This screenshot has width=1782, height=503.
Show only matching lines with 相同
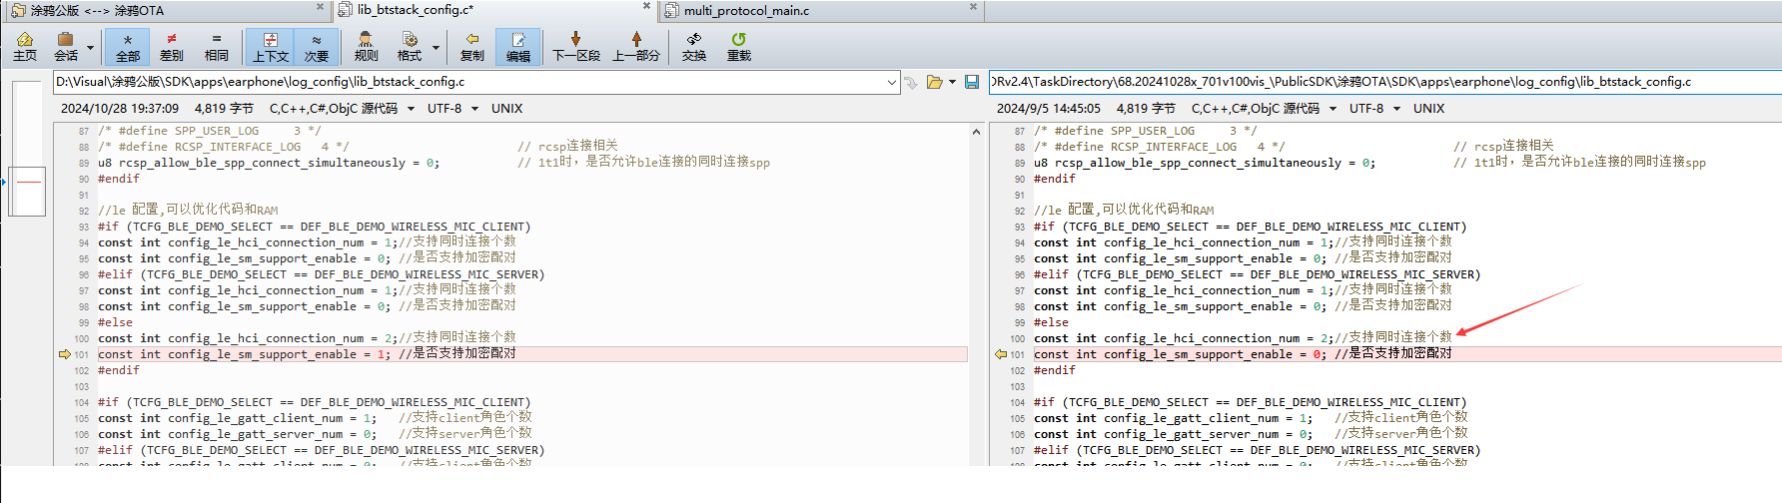coord(216,47)
